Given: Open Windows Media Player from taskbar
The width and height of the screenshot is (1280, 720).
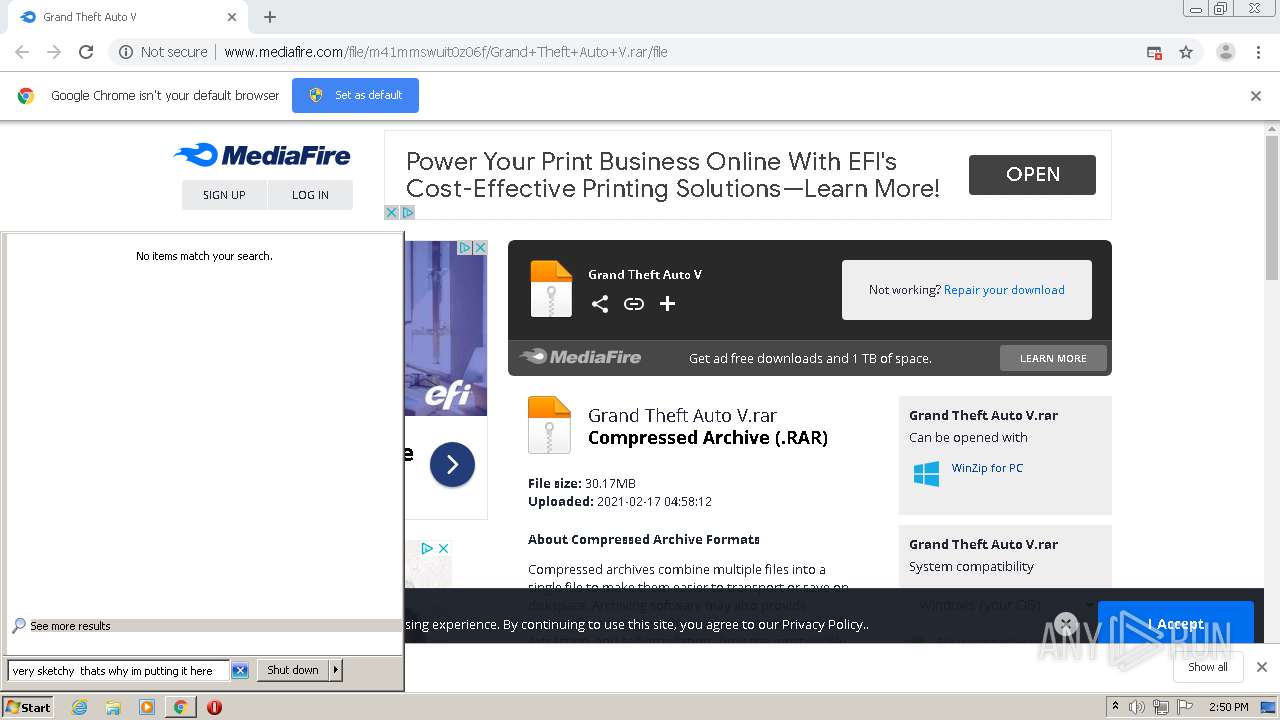Looking at the screenshot, I should pos(147,707).
